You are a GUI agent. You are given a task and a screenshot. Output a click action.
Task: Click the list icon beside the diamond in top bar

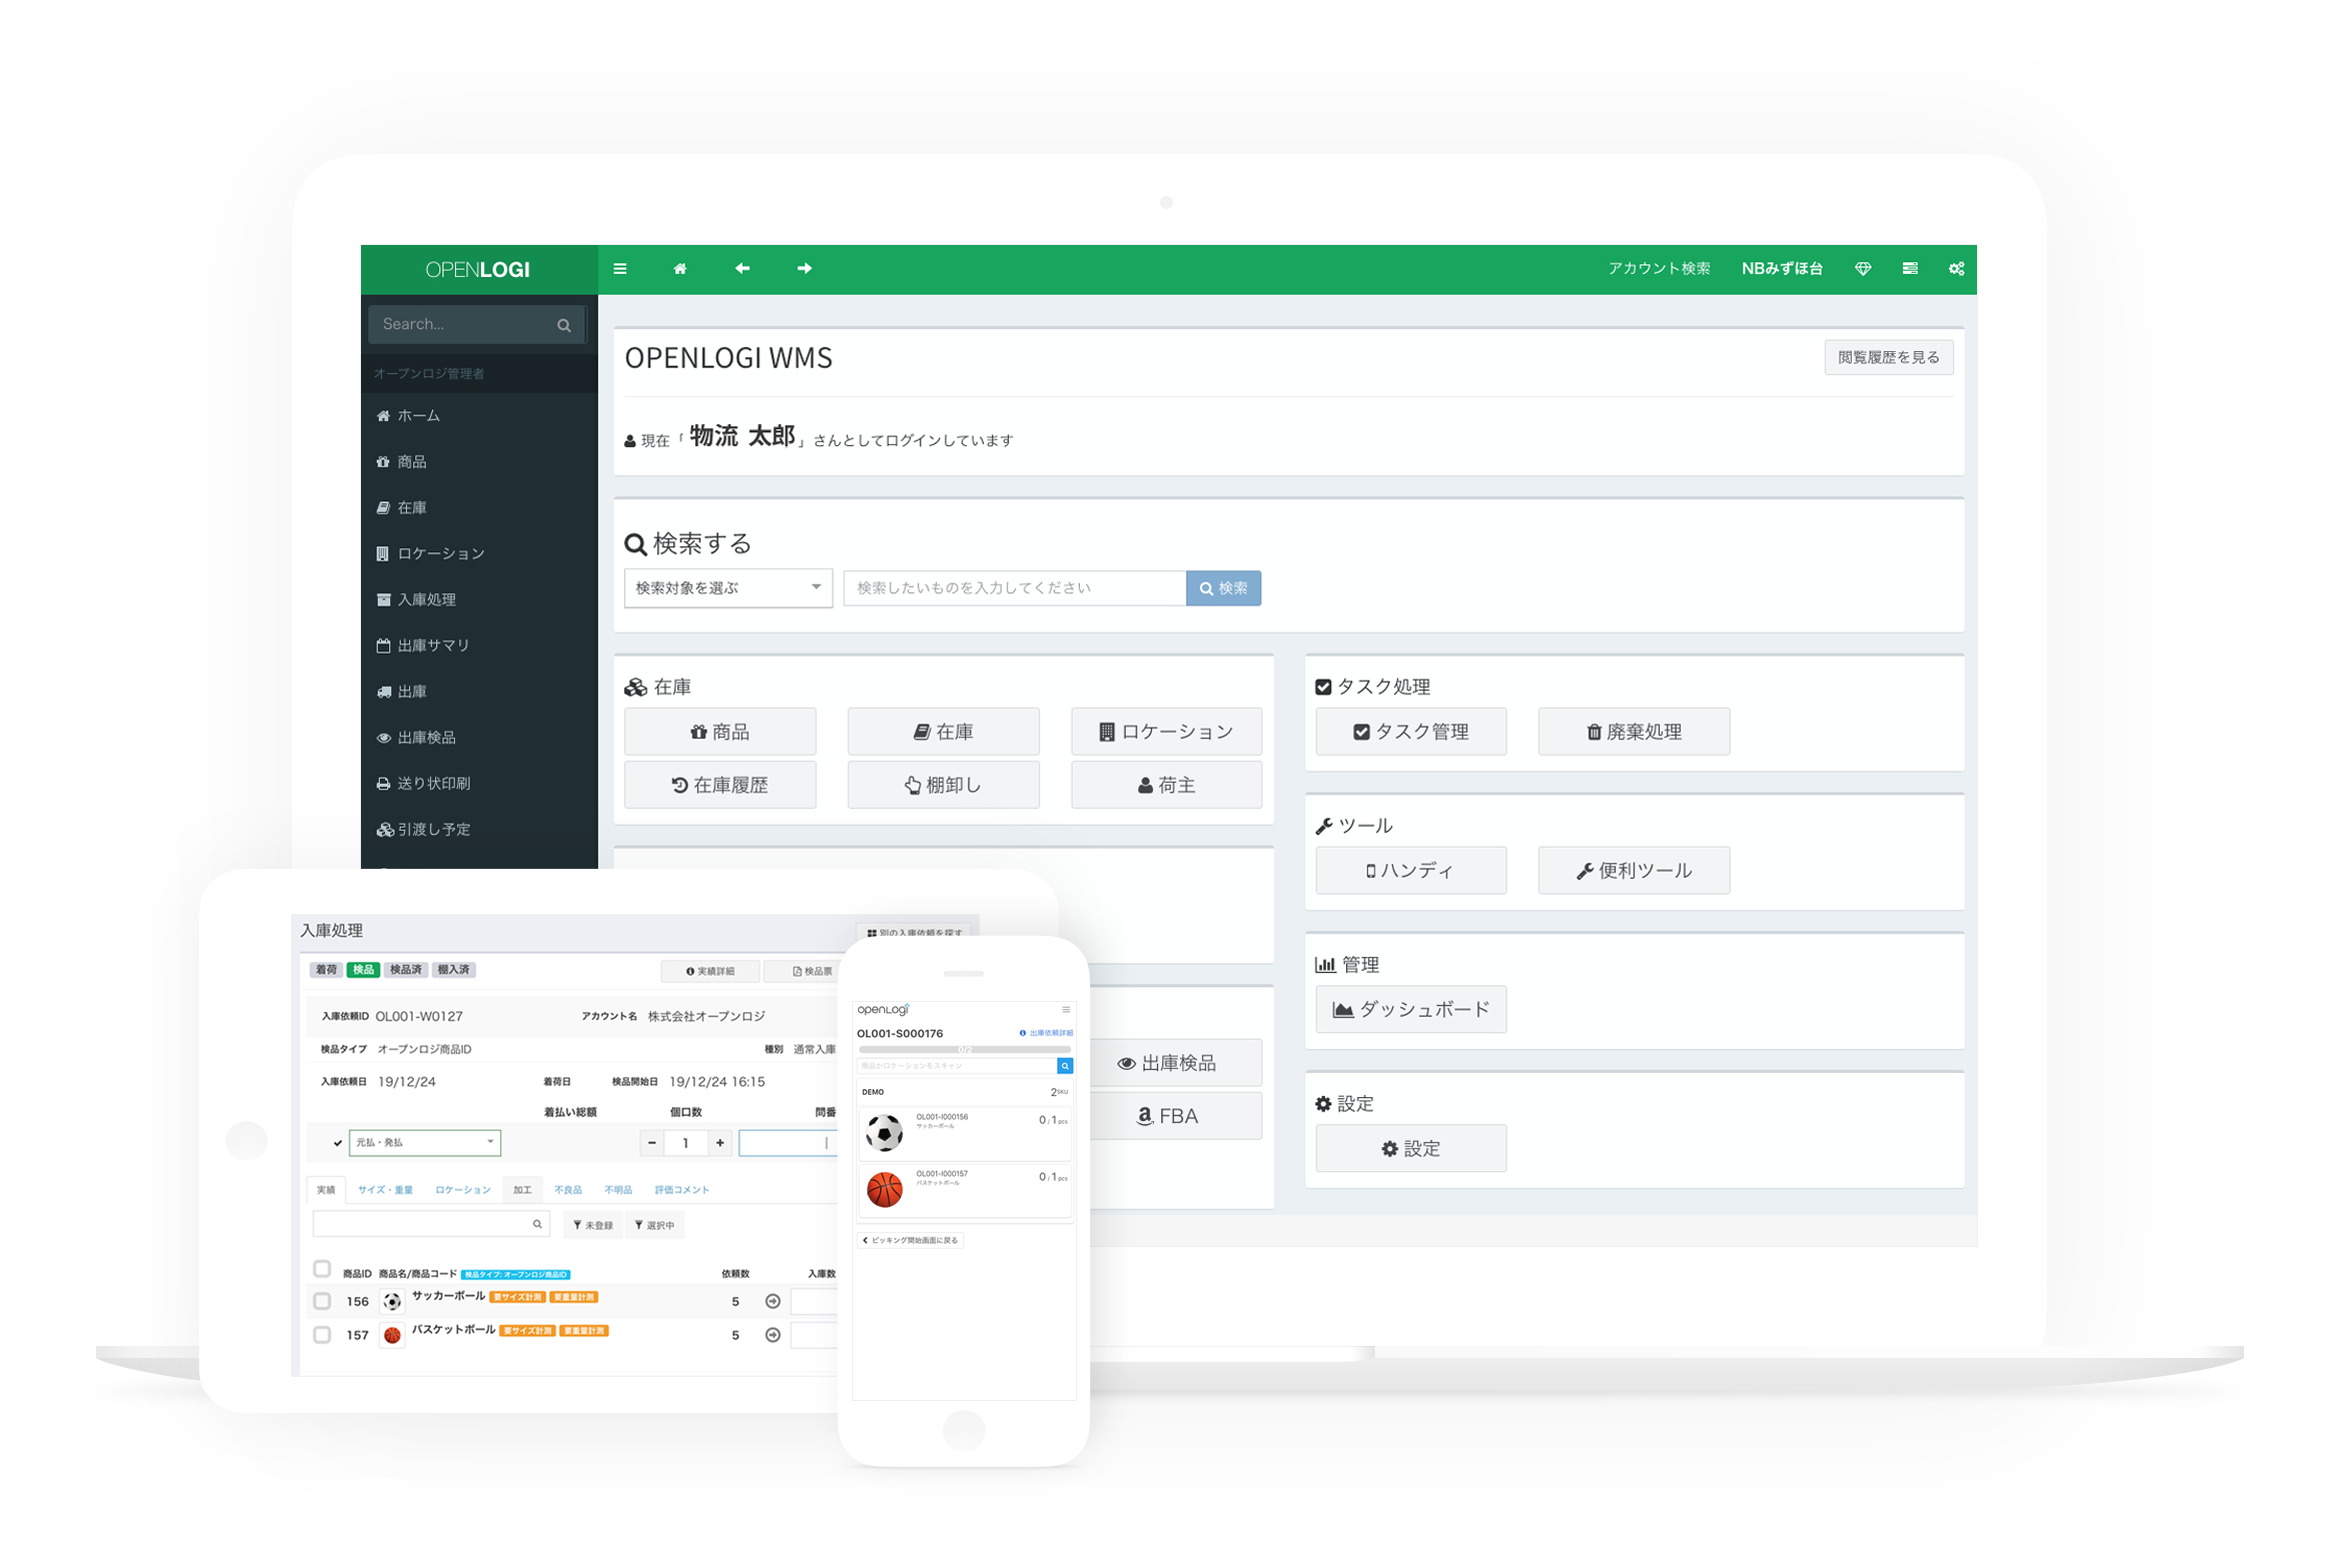pyautogui.click(x=1909, y=268)
